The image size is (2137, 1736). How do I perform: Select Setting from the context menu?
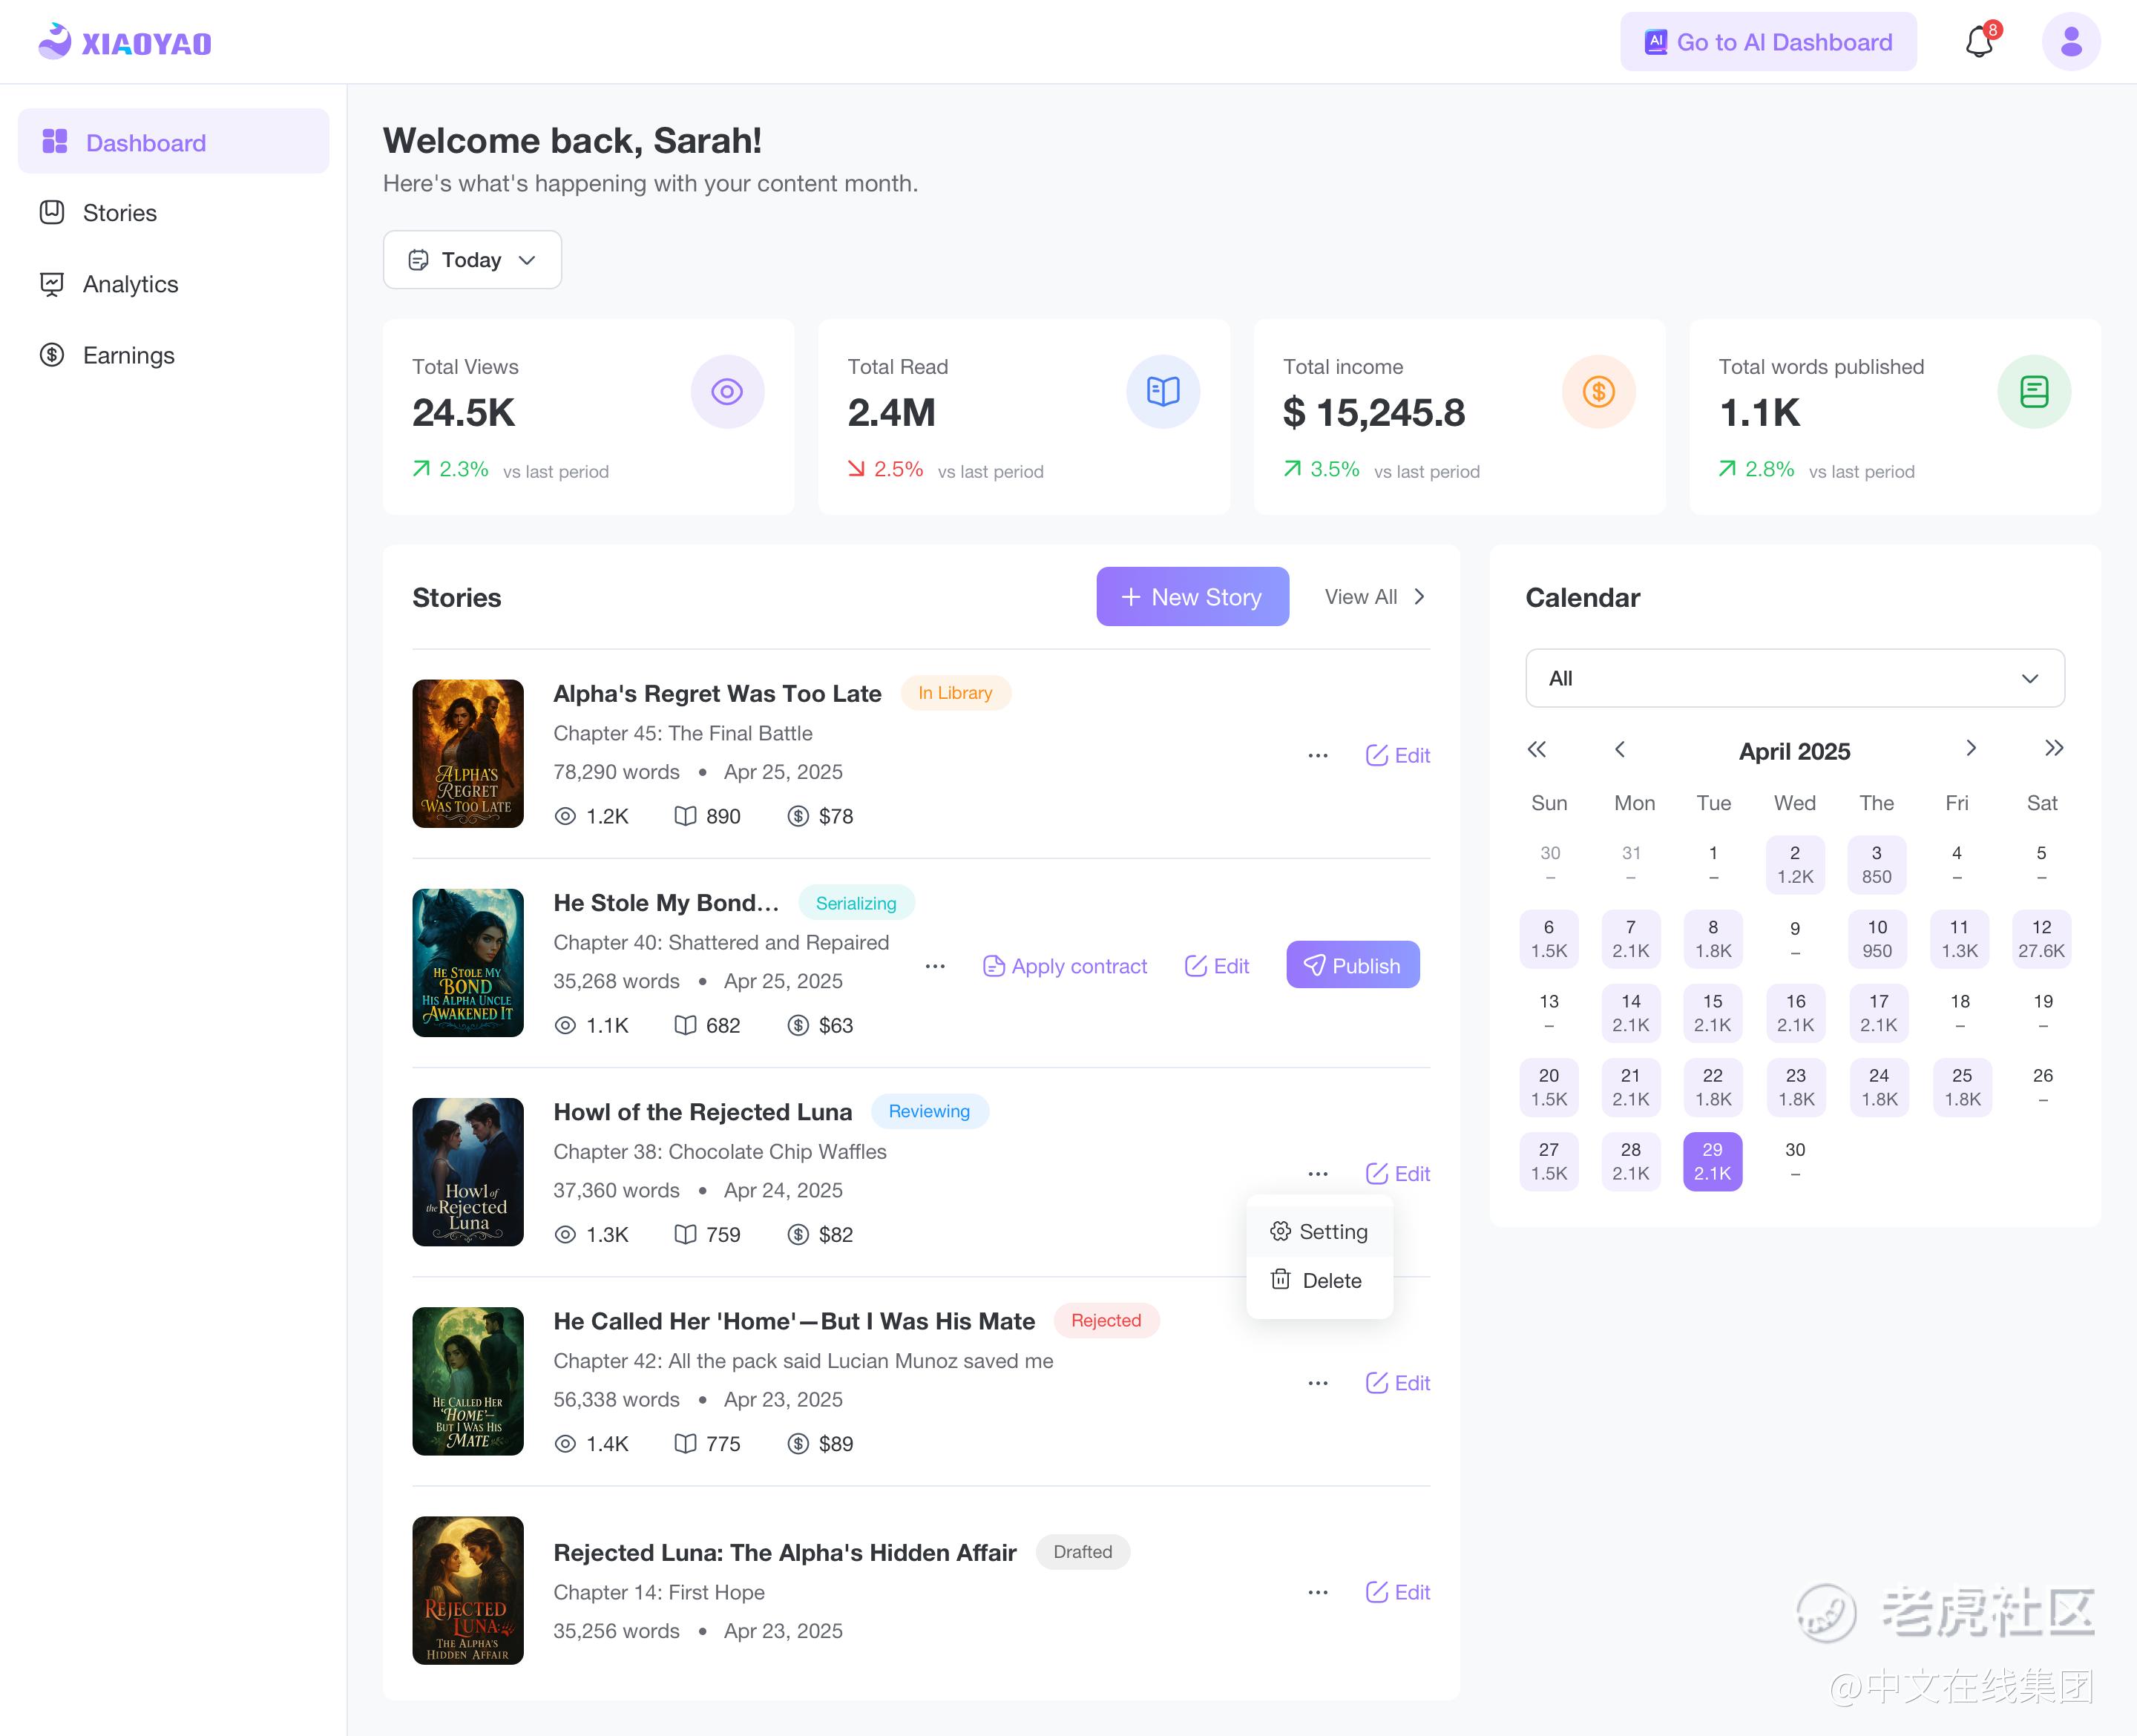point(1319,1232)
